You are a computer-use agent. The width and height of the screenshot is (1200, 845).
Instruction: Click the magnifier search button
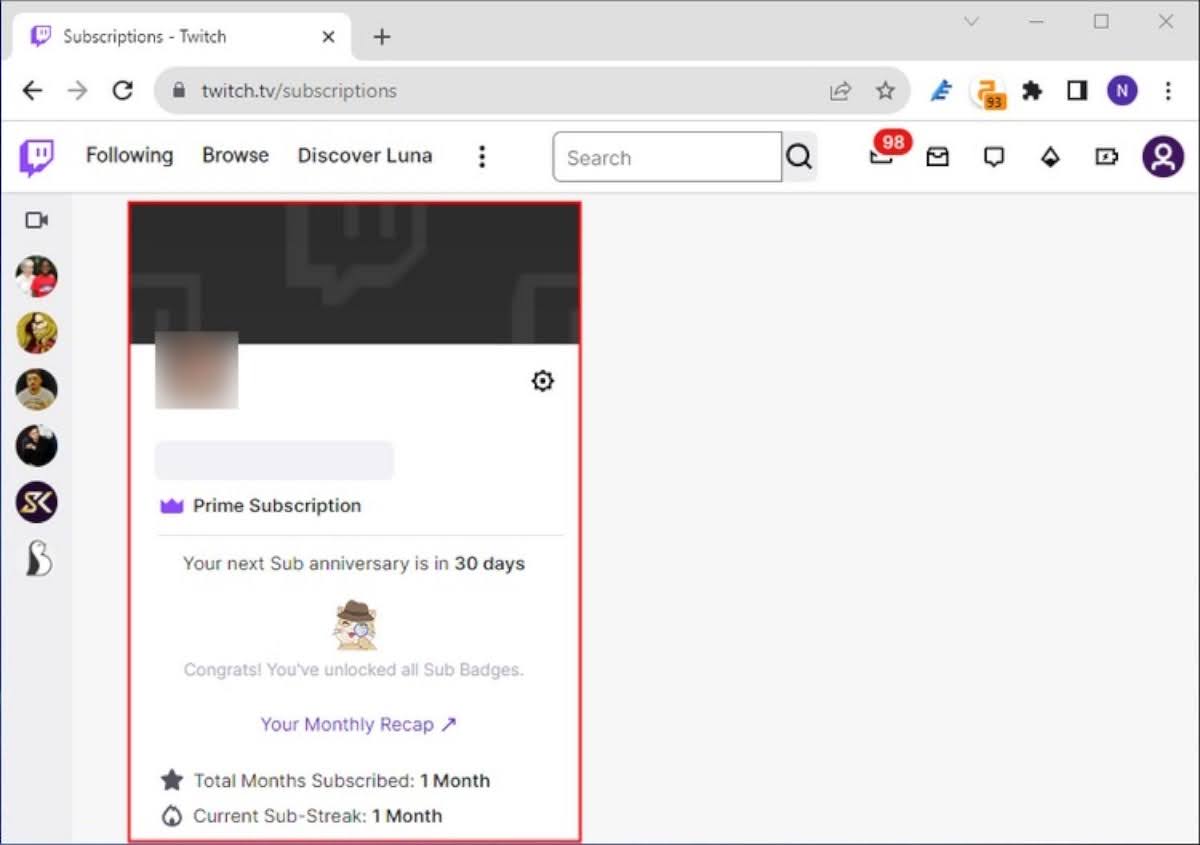799,157
